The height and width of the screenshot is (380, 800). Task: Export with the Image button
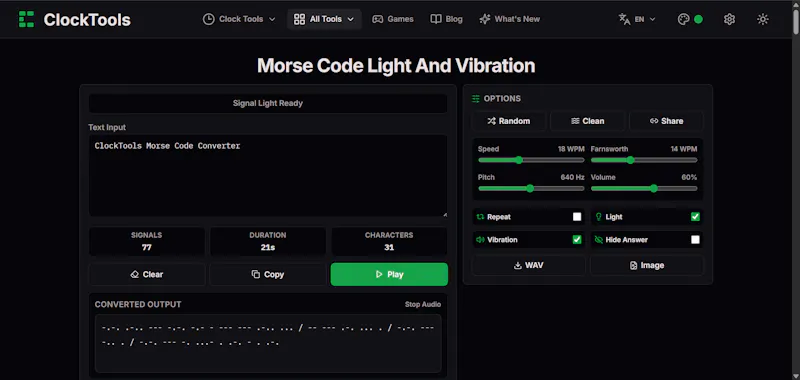pos(647,265)
